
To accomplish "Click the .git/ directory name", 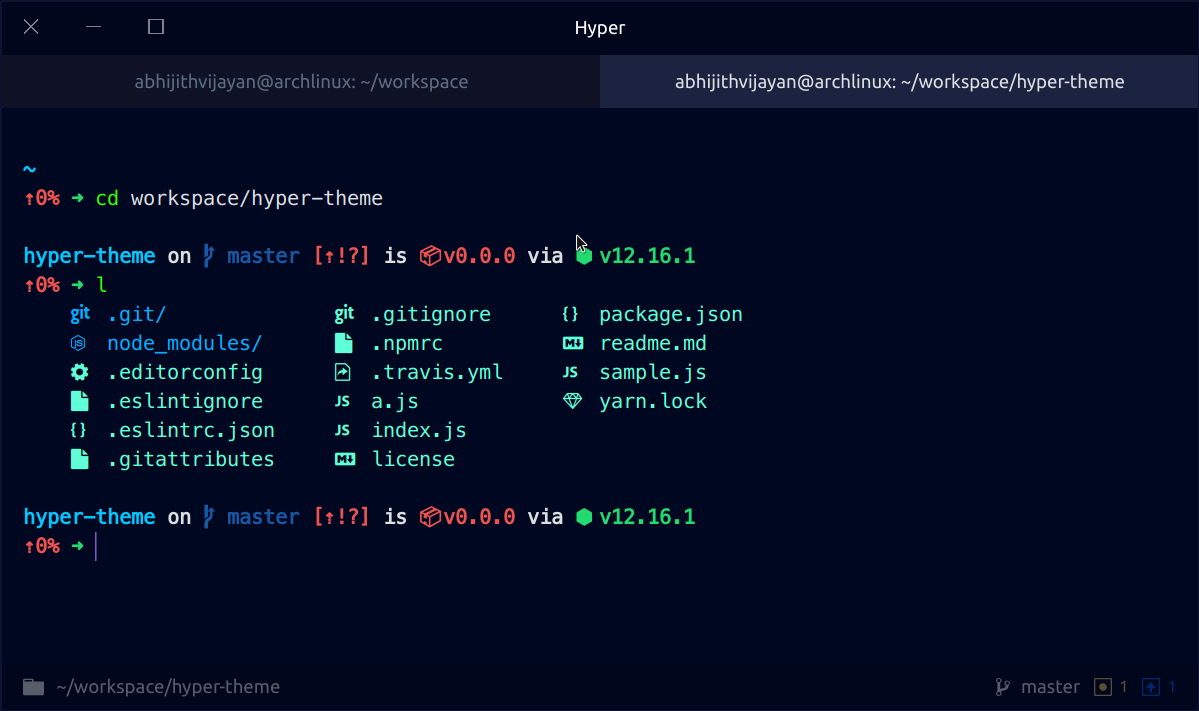I will 137,314.
